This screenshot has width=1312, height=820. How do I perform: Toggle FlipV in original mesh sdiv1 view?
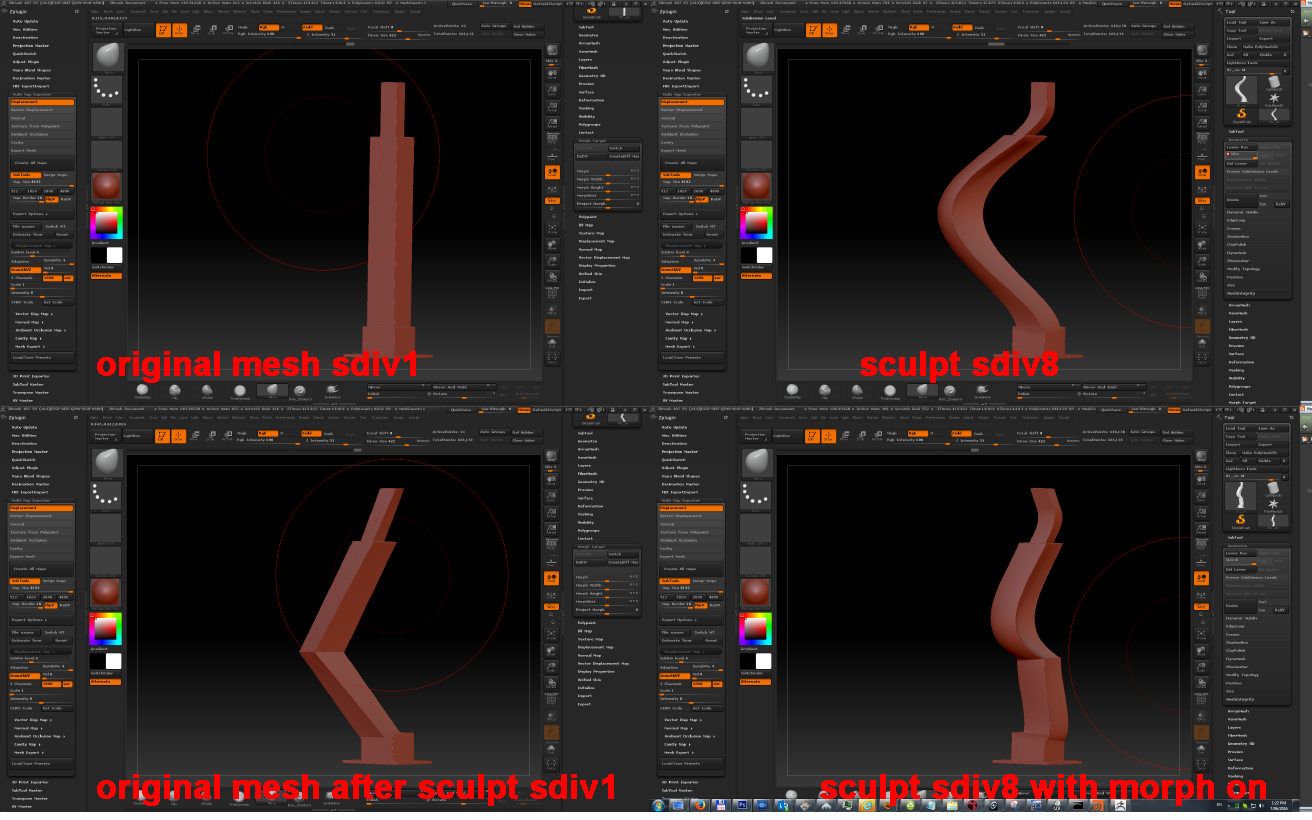click(52, 199)
